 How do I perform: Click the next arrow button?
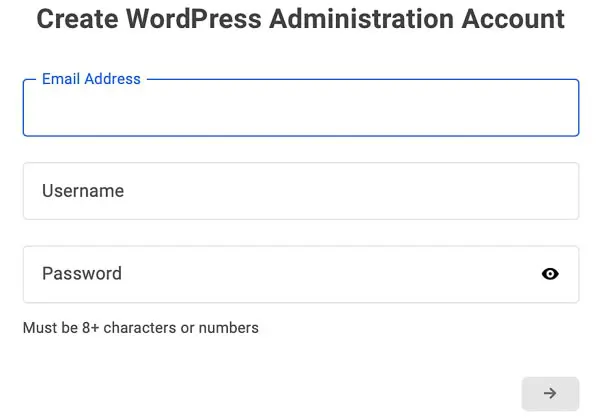(550, 393)
